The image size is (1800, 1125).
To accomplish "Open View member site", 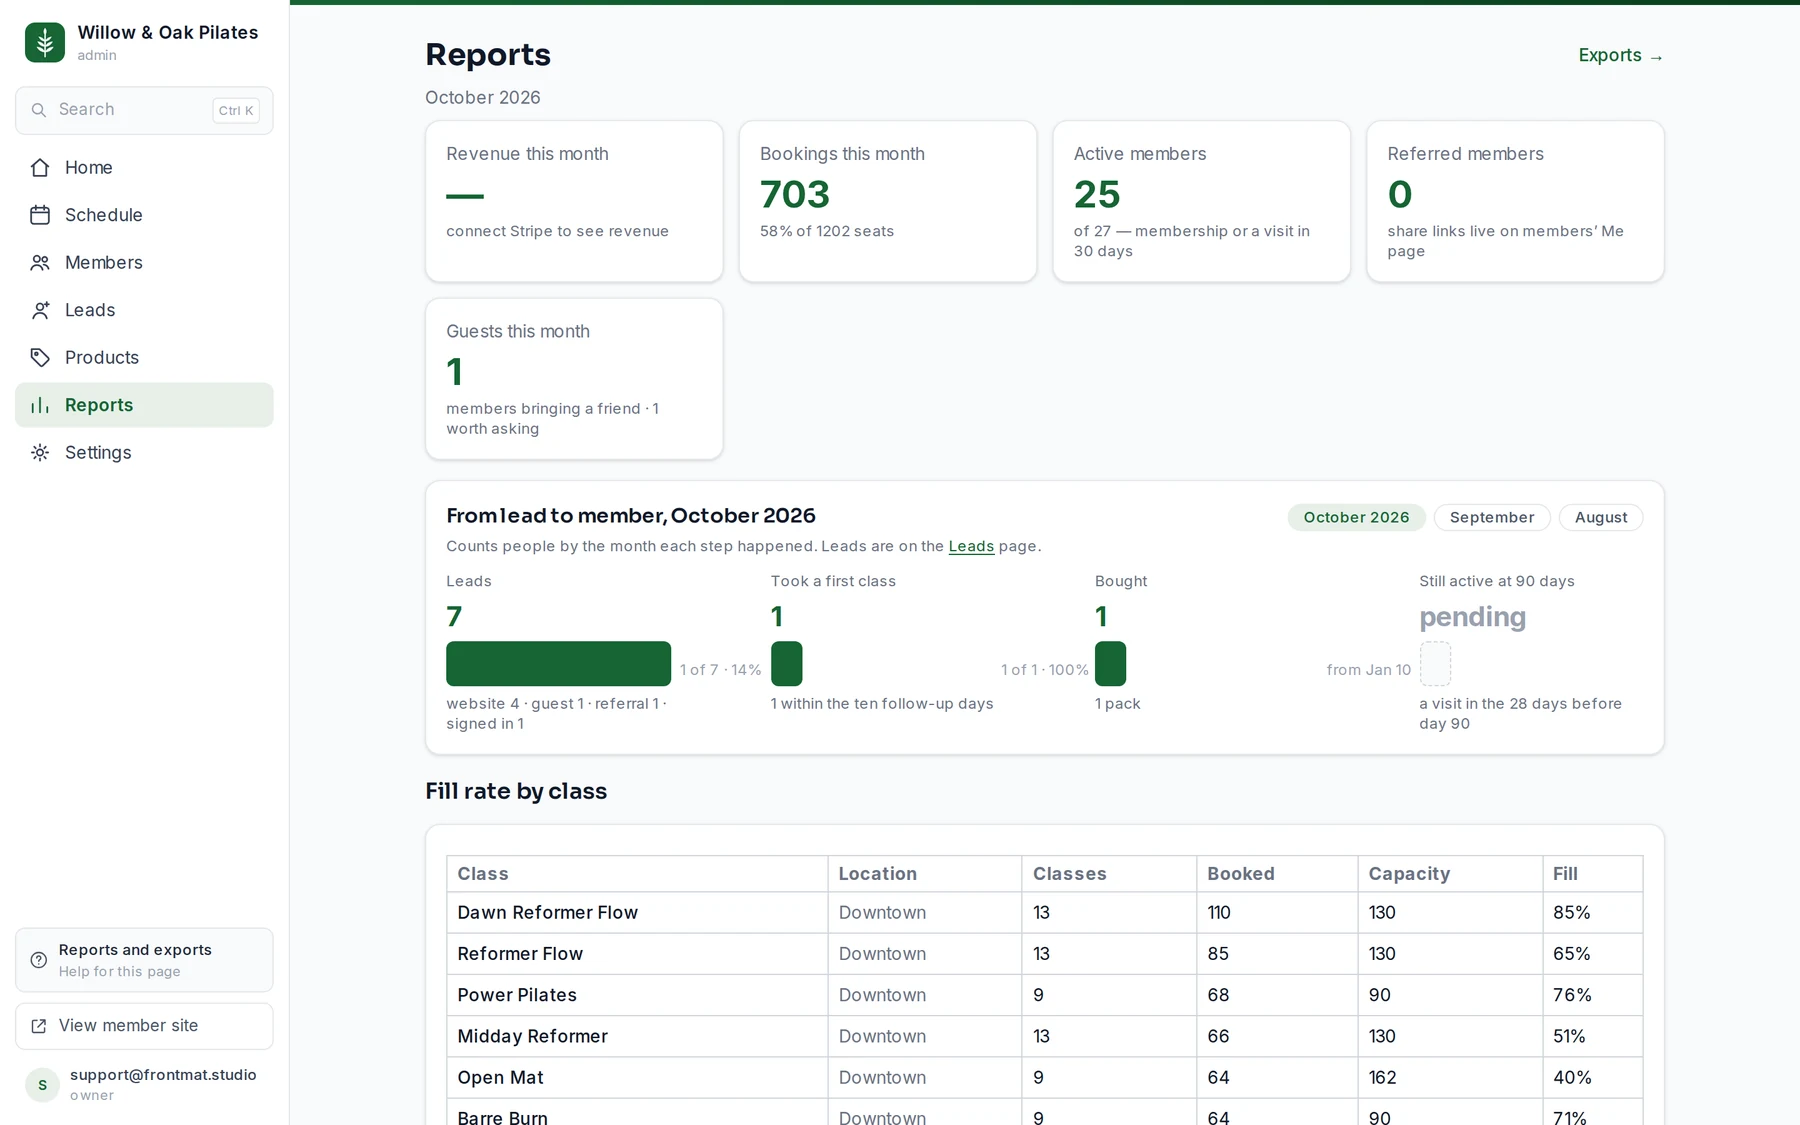I will pyautogui.click(x=144, y=1026).
